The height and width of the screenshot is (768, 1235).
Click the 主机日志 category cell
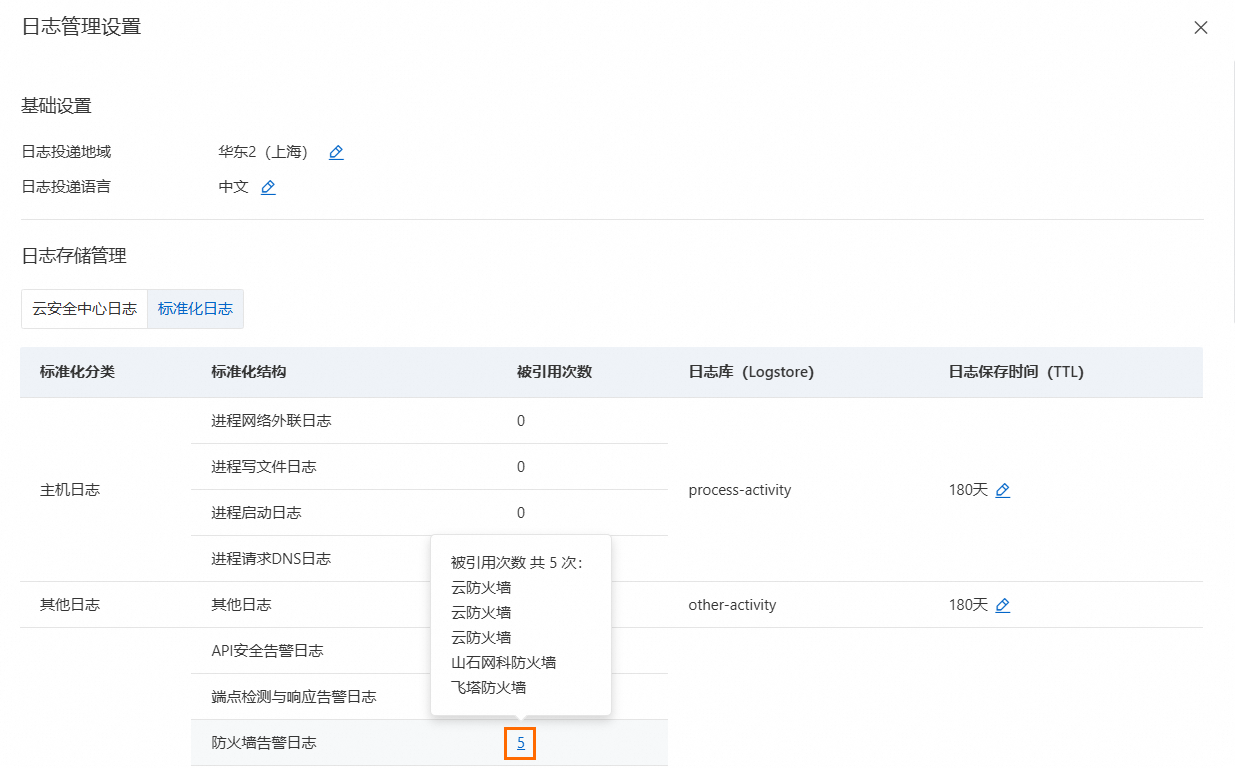coord(70,490)
